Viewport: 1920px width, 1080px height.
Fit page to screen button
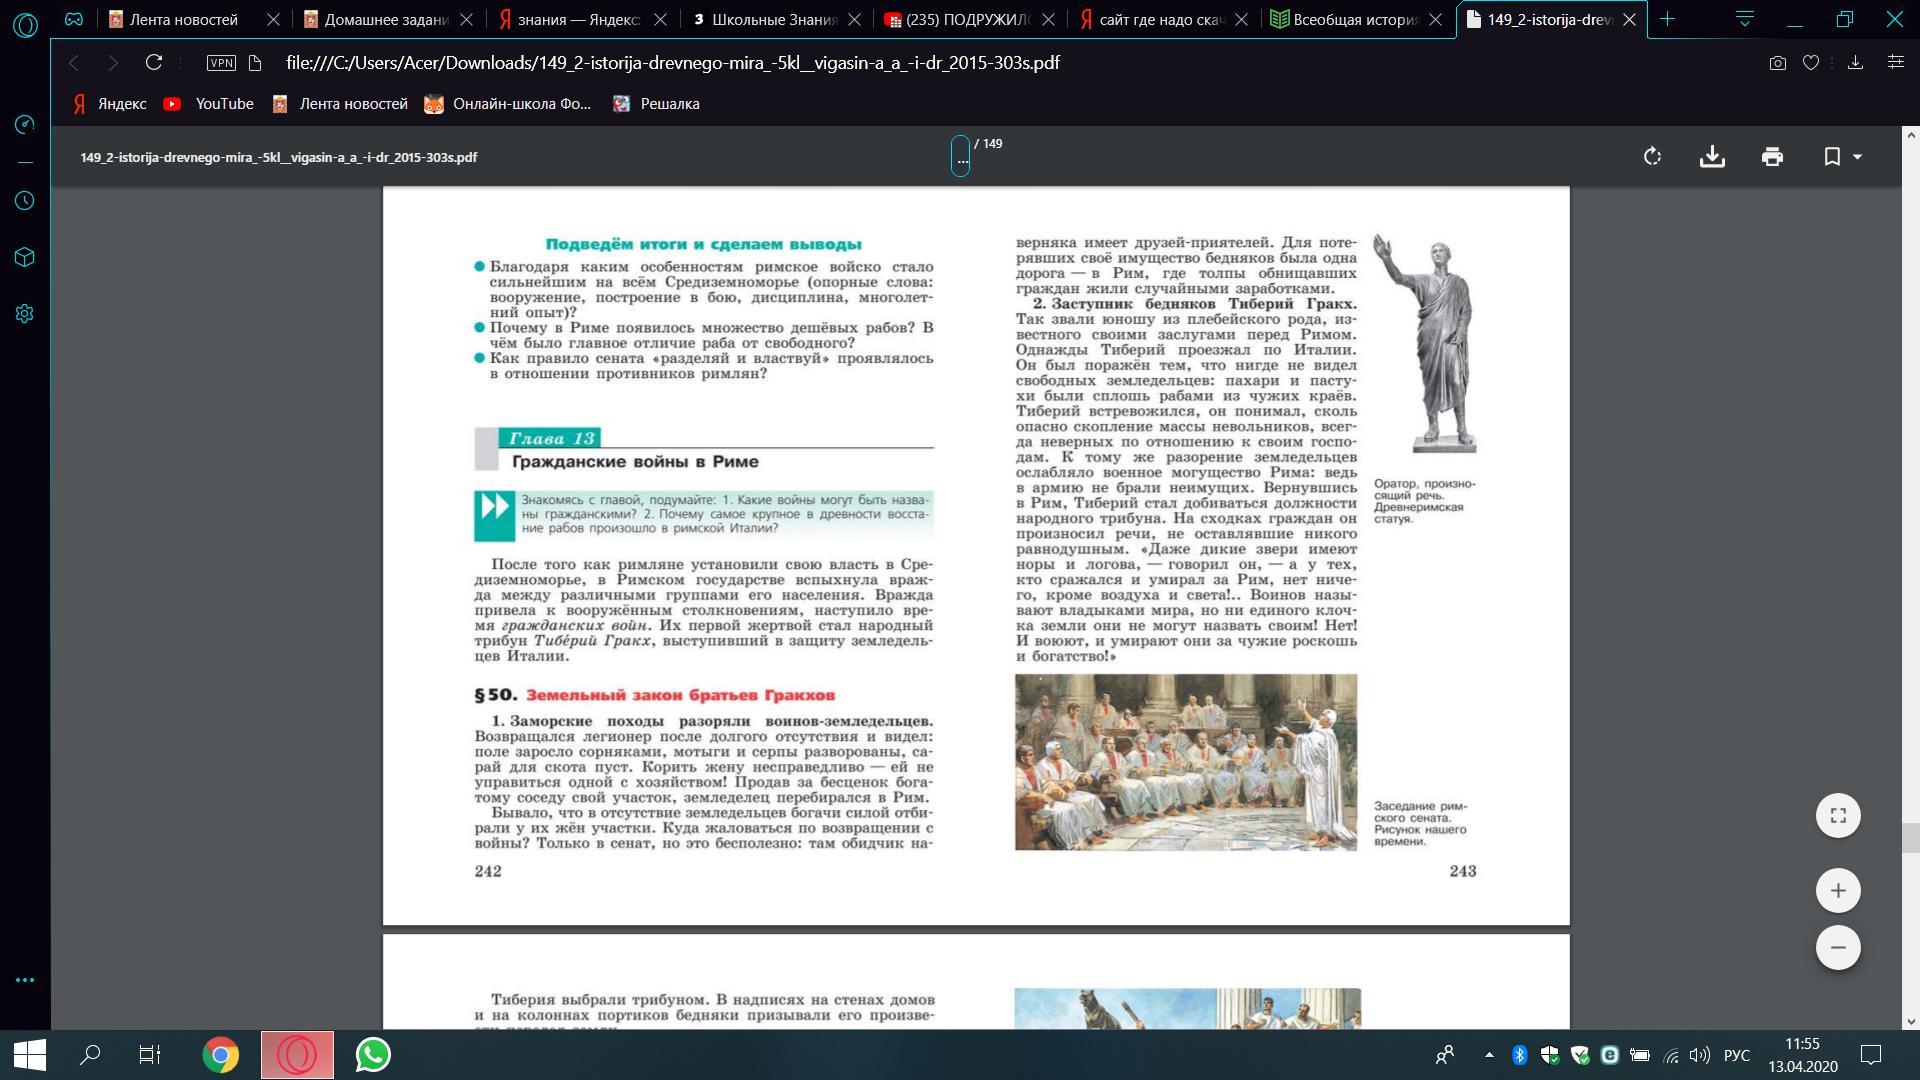(1838, 815)
